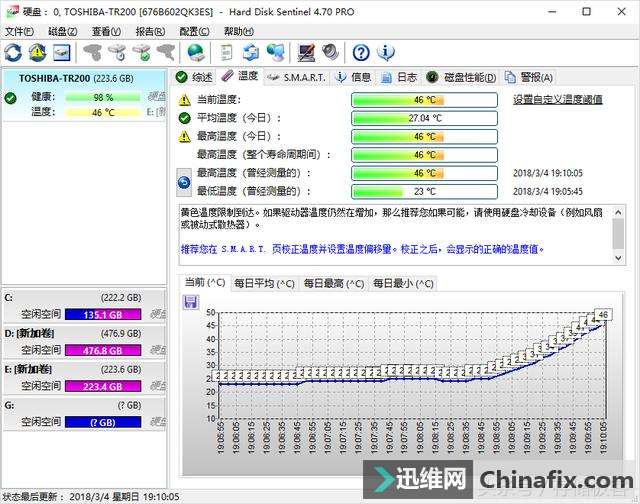Select the 每日最小 (^C) chart tab
Viewport: 640px width, 504px height.
403,284
